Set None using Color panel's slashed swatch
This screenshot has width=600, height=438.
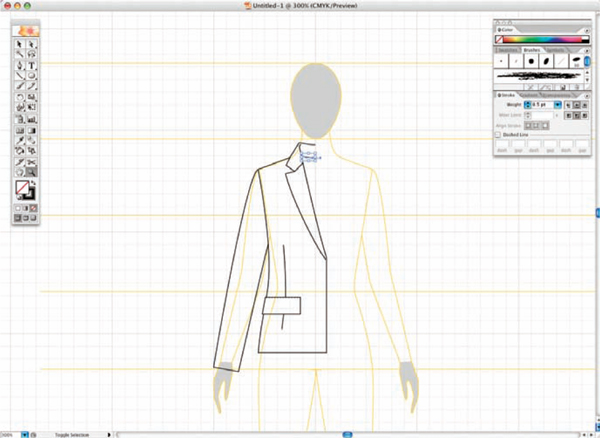[499, 39]
